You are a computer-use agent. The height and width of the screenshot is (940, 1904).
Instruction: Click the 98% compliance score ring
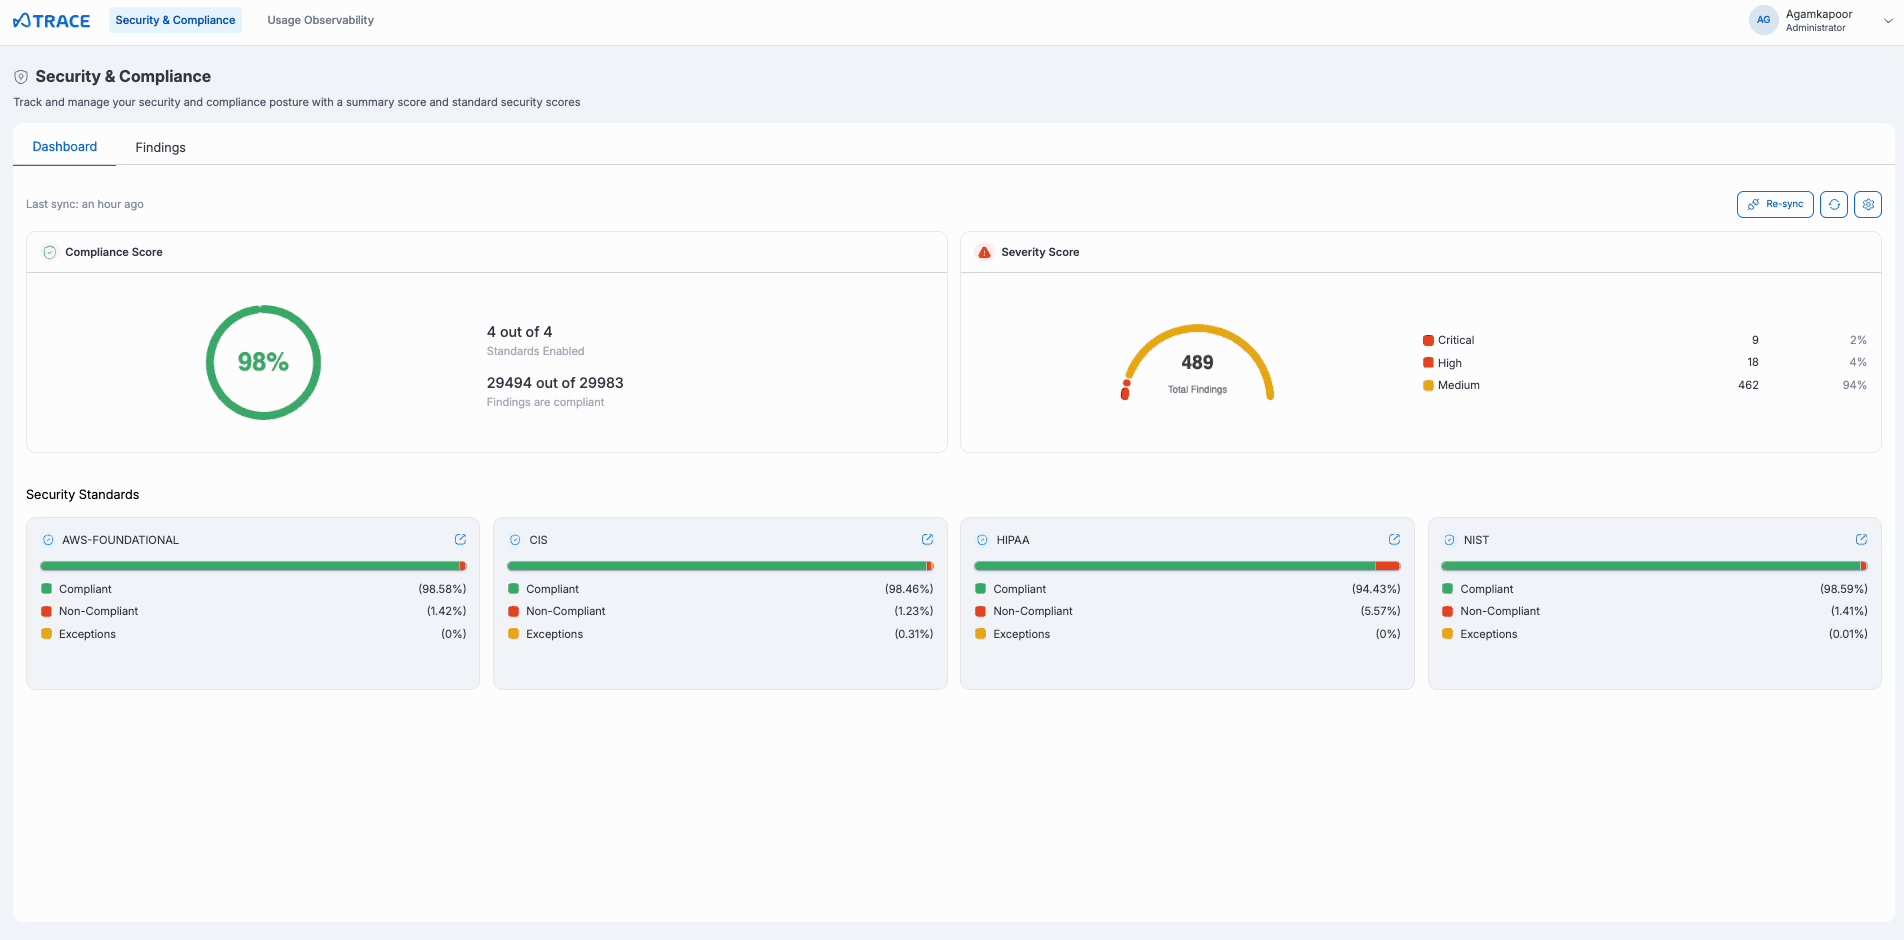[x=263, y=362]
